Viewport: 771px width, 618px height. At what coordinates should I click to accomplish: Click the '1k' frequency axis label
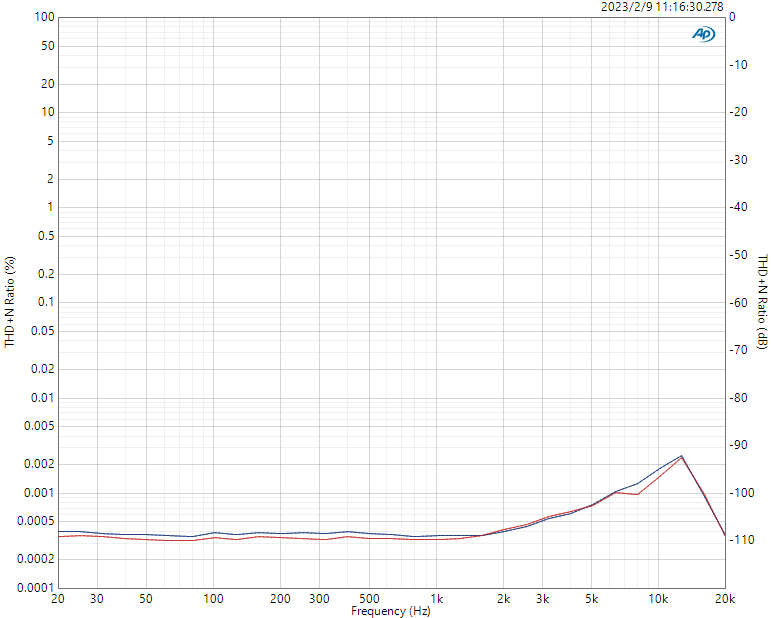click(436, 599)
